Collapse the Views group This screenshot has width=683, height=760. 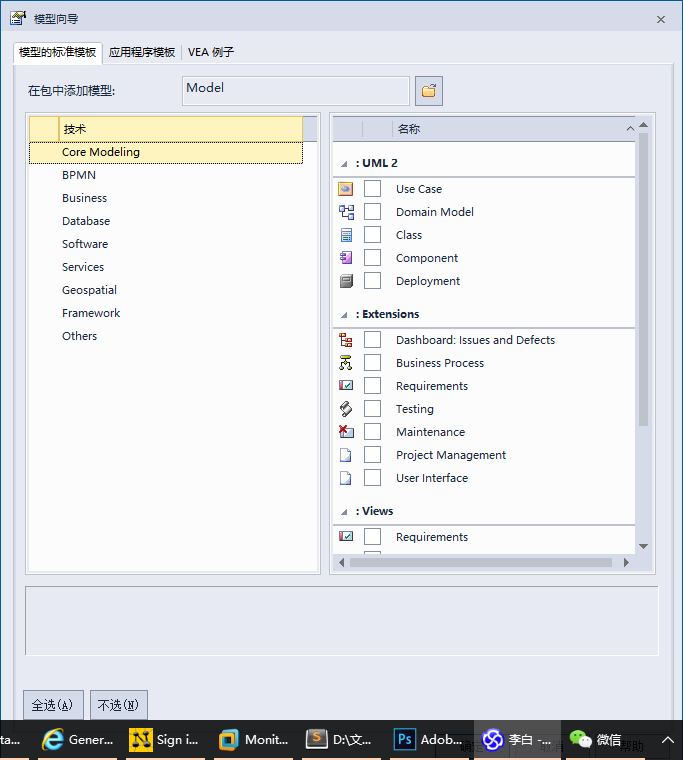click(344, 512)
